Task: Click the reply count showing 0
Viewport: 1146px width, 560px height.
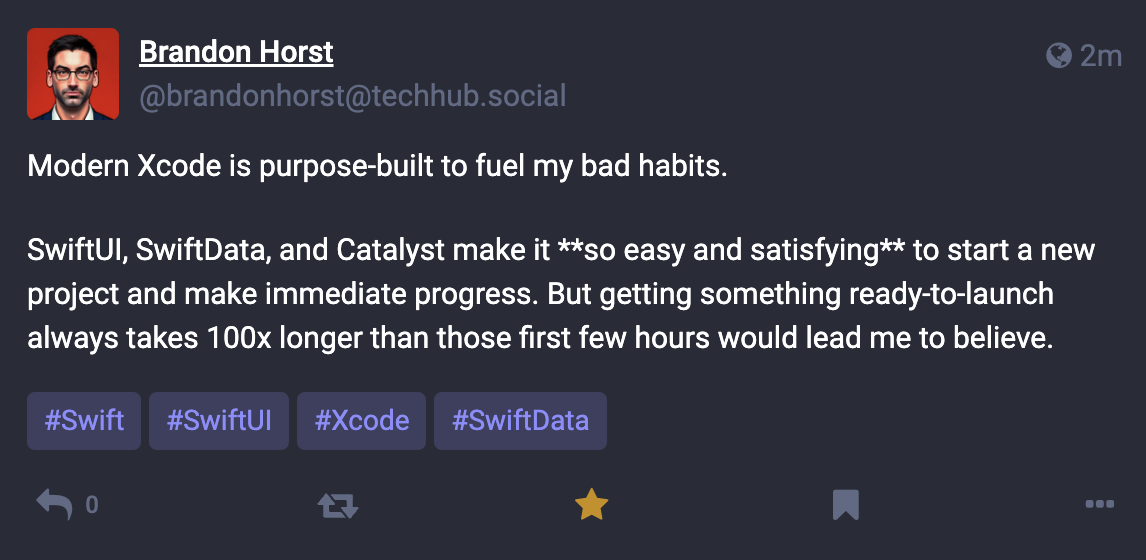Action: [91, 505]
